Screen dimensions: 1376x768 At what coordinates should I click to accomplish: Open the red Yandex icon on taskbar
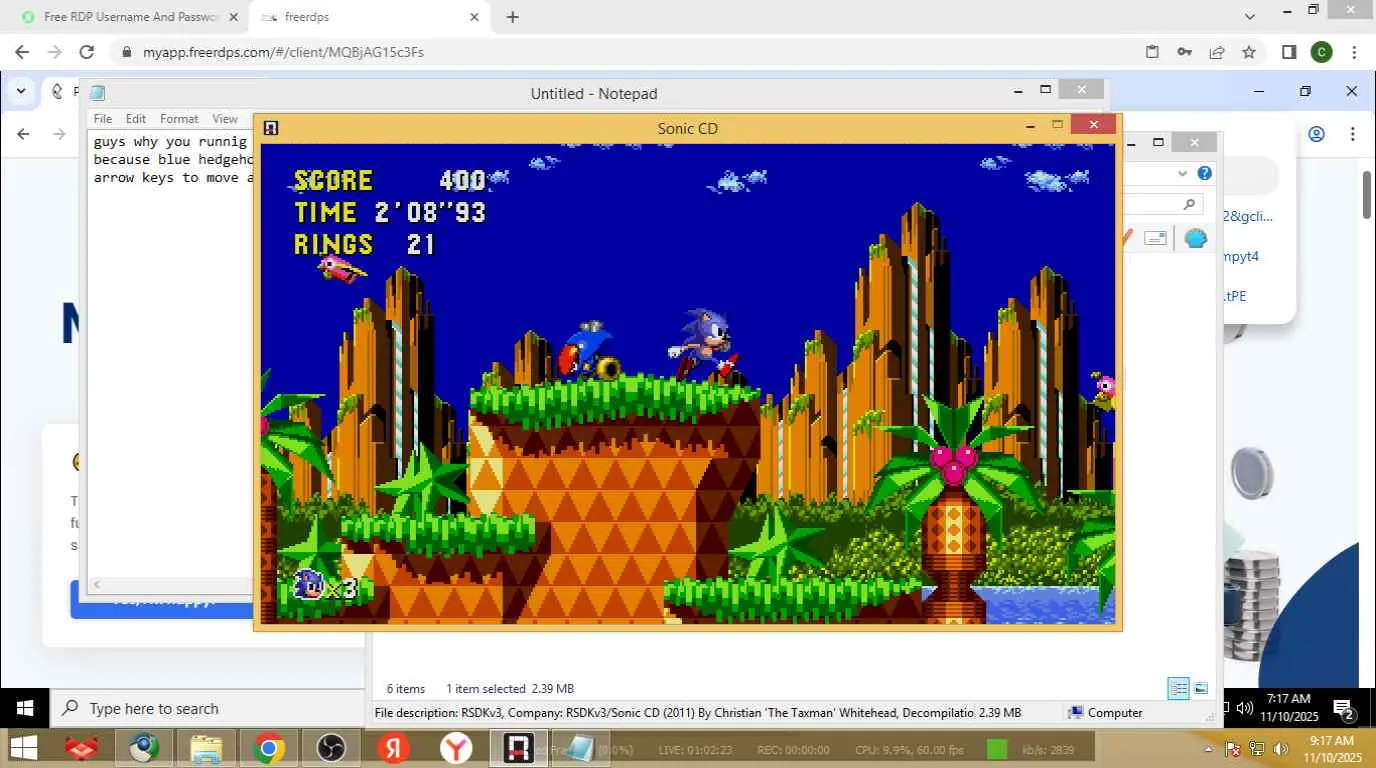pyautogui.click(x=393, y=748)
